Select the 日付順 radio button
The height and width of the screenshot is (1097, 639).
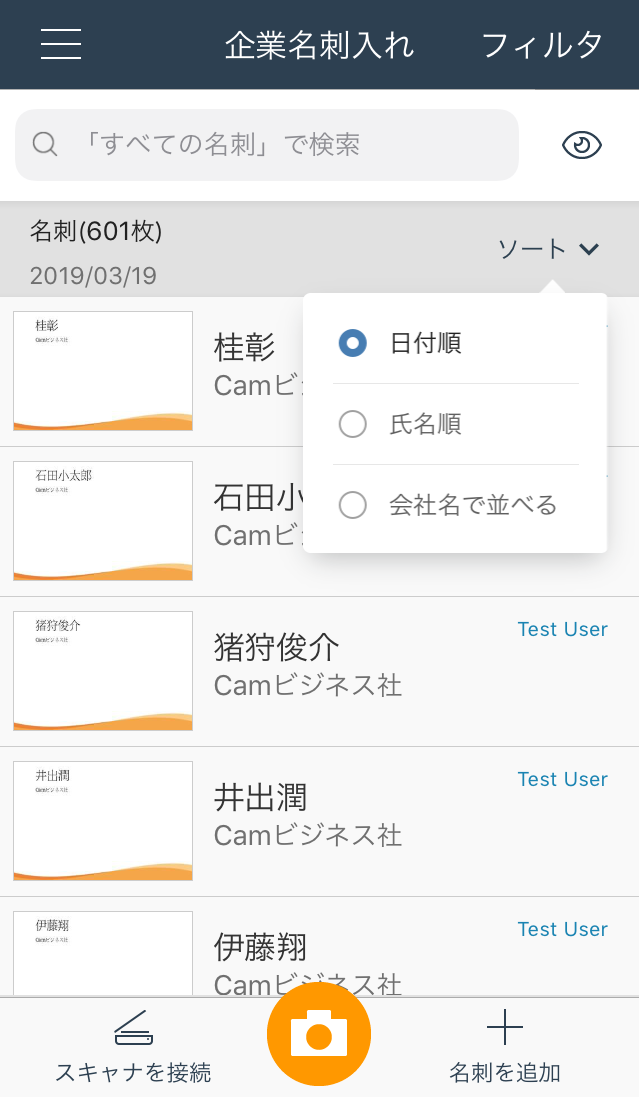click(x=352, y=343)
